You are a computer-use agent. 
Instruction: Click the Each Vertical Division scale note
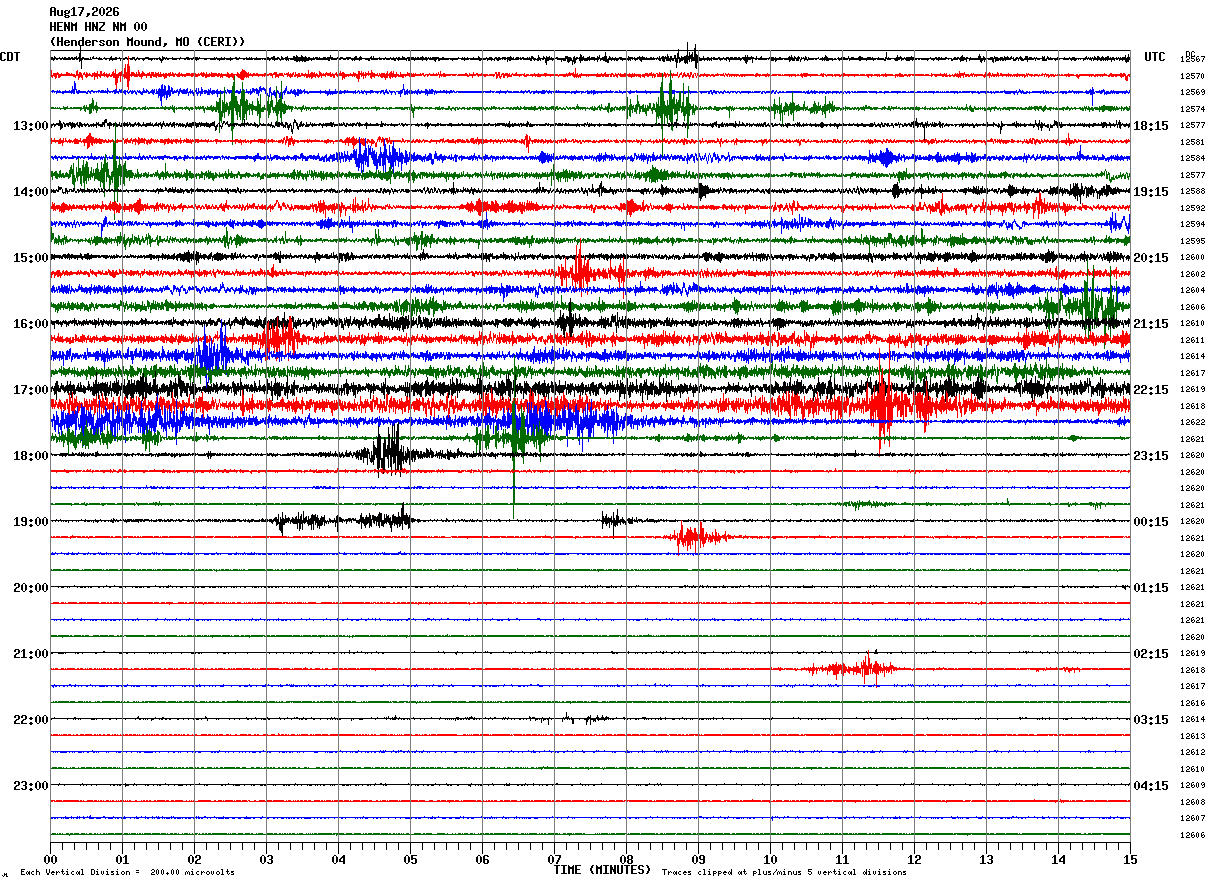(x=128, y=873)
